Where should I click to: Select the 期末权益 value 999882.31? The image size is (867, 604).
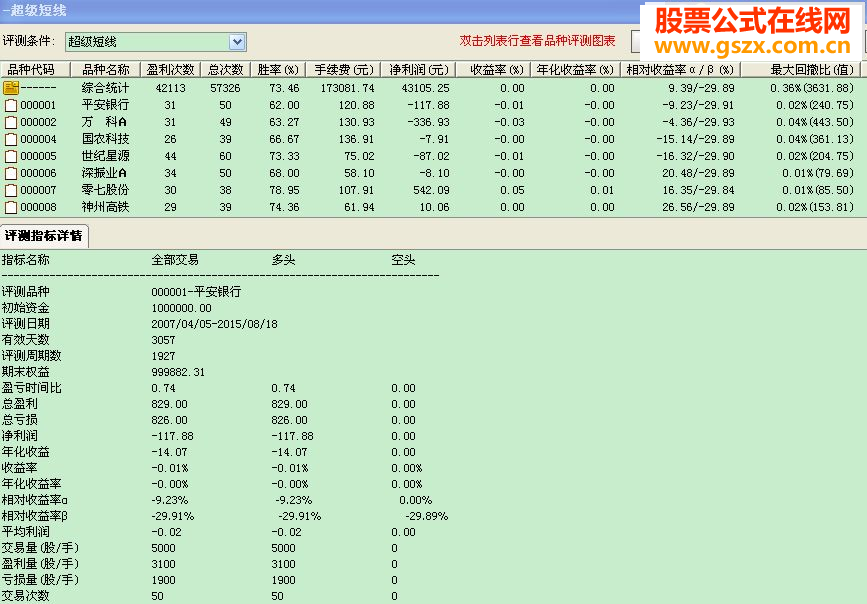coord(178,373)
